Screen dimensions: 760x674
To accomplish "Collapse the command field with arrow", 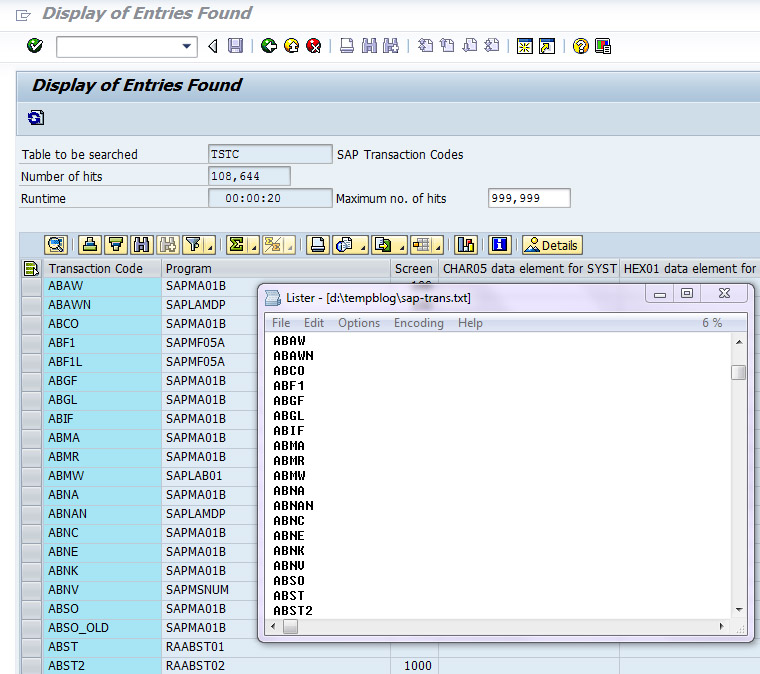I will pos(212,47).
